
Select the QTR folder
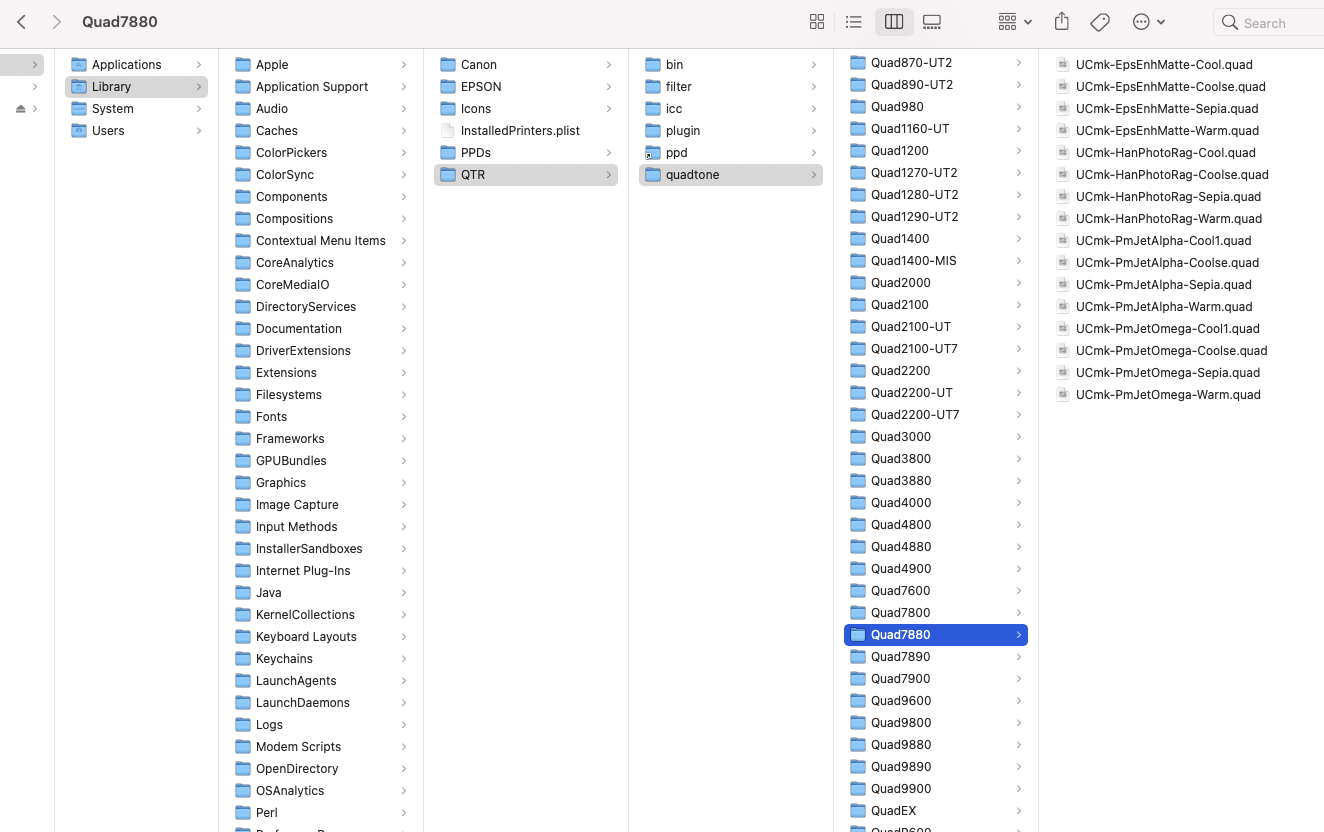coord(526,175)
